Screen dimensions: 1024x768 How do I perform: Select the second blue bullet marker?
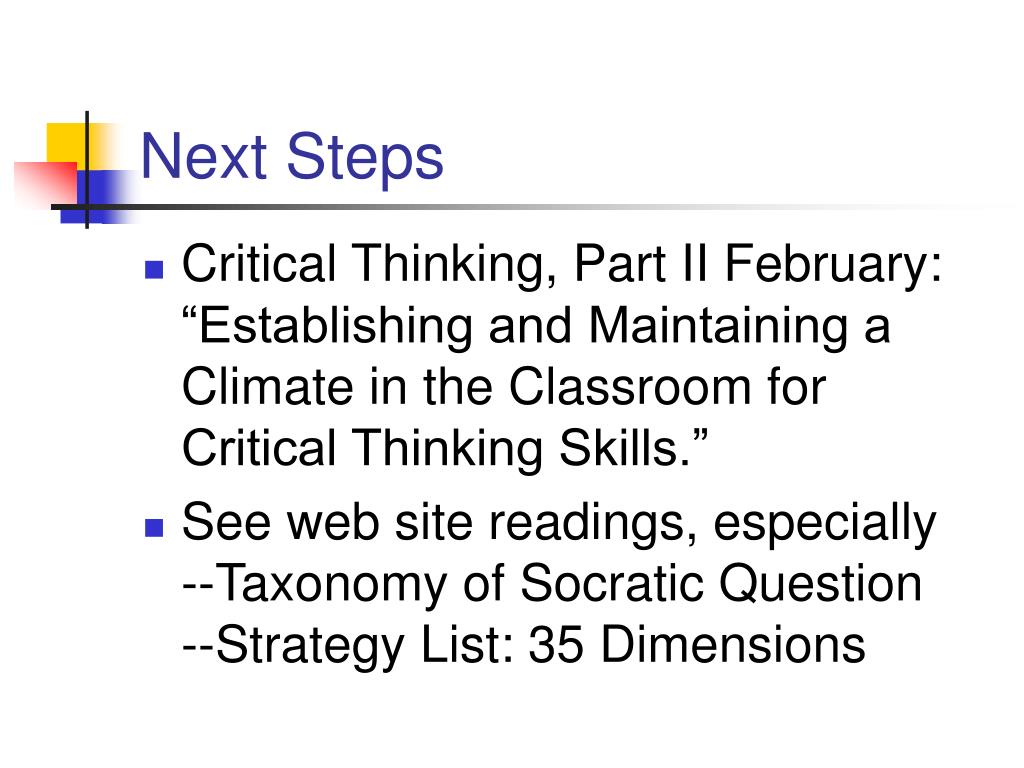(x=153, y=528)
